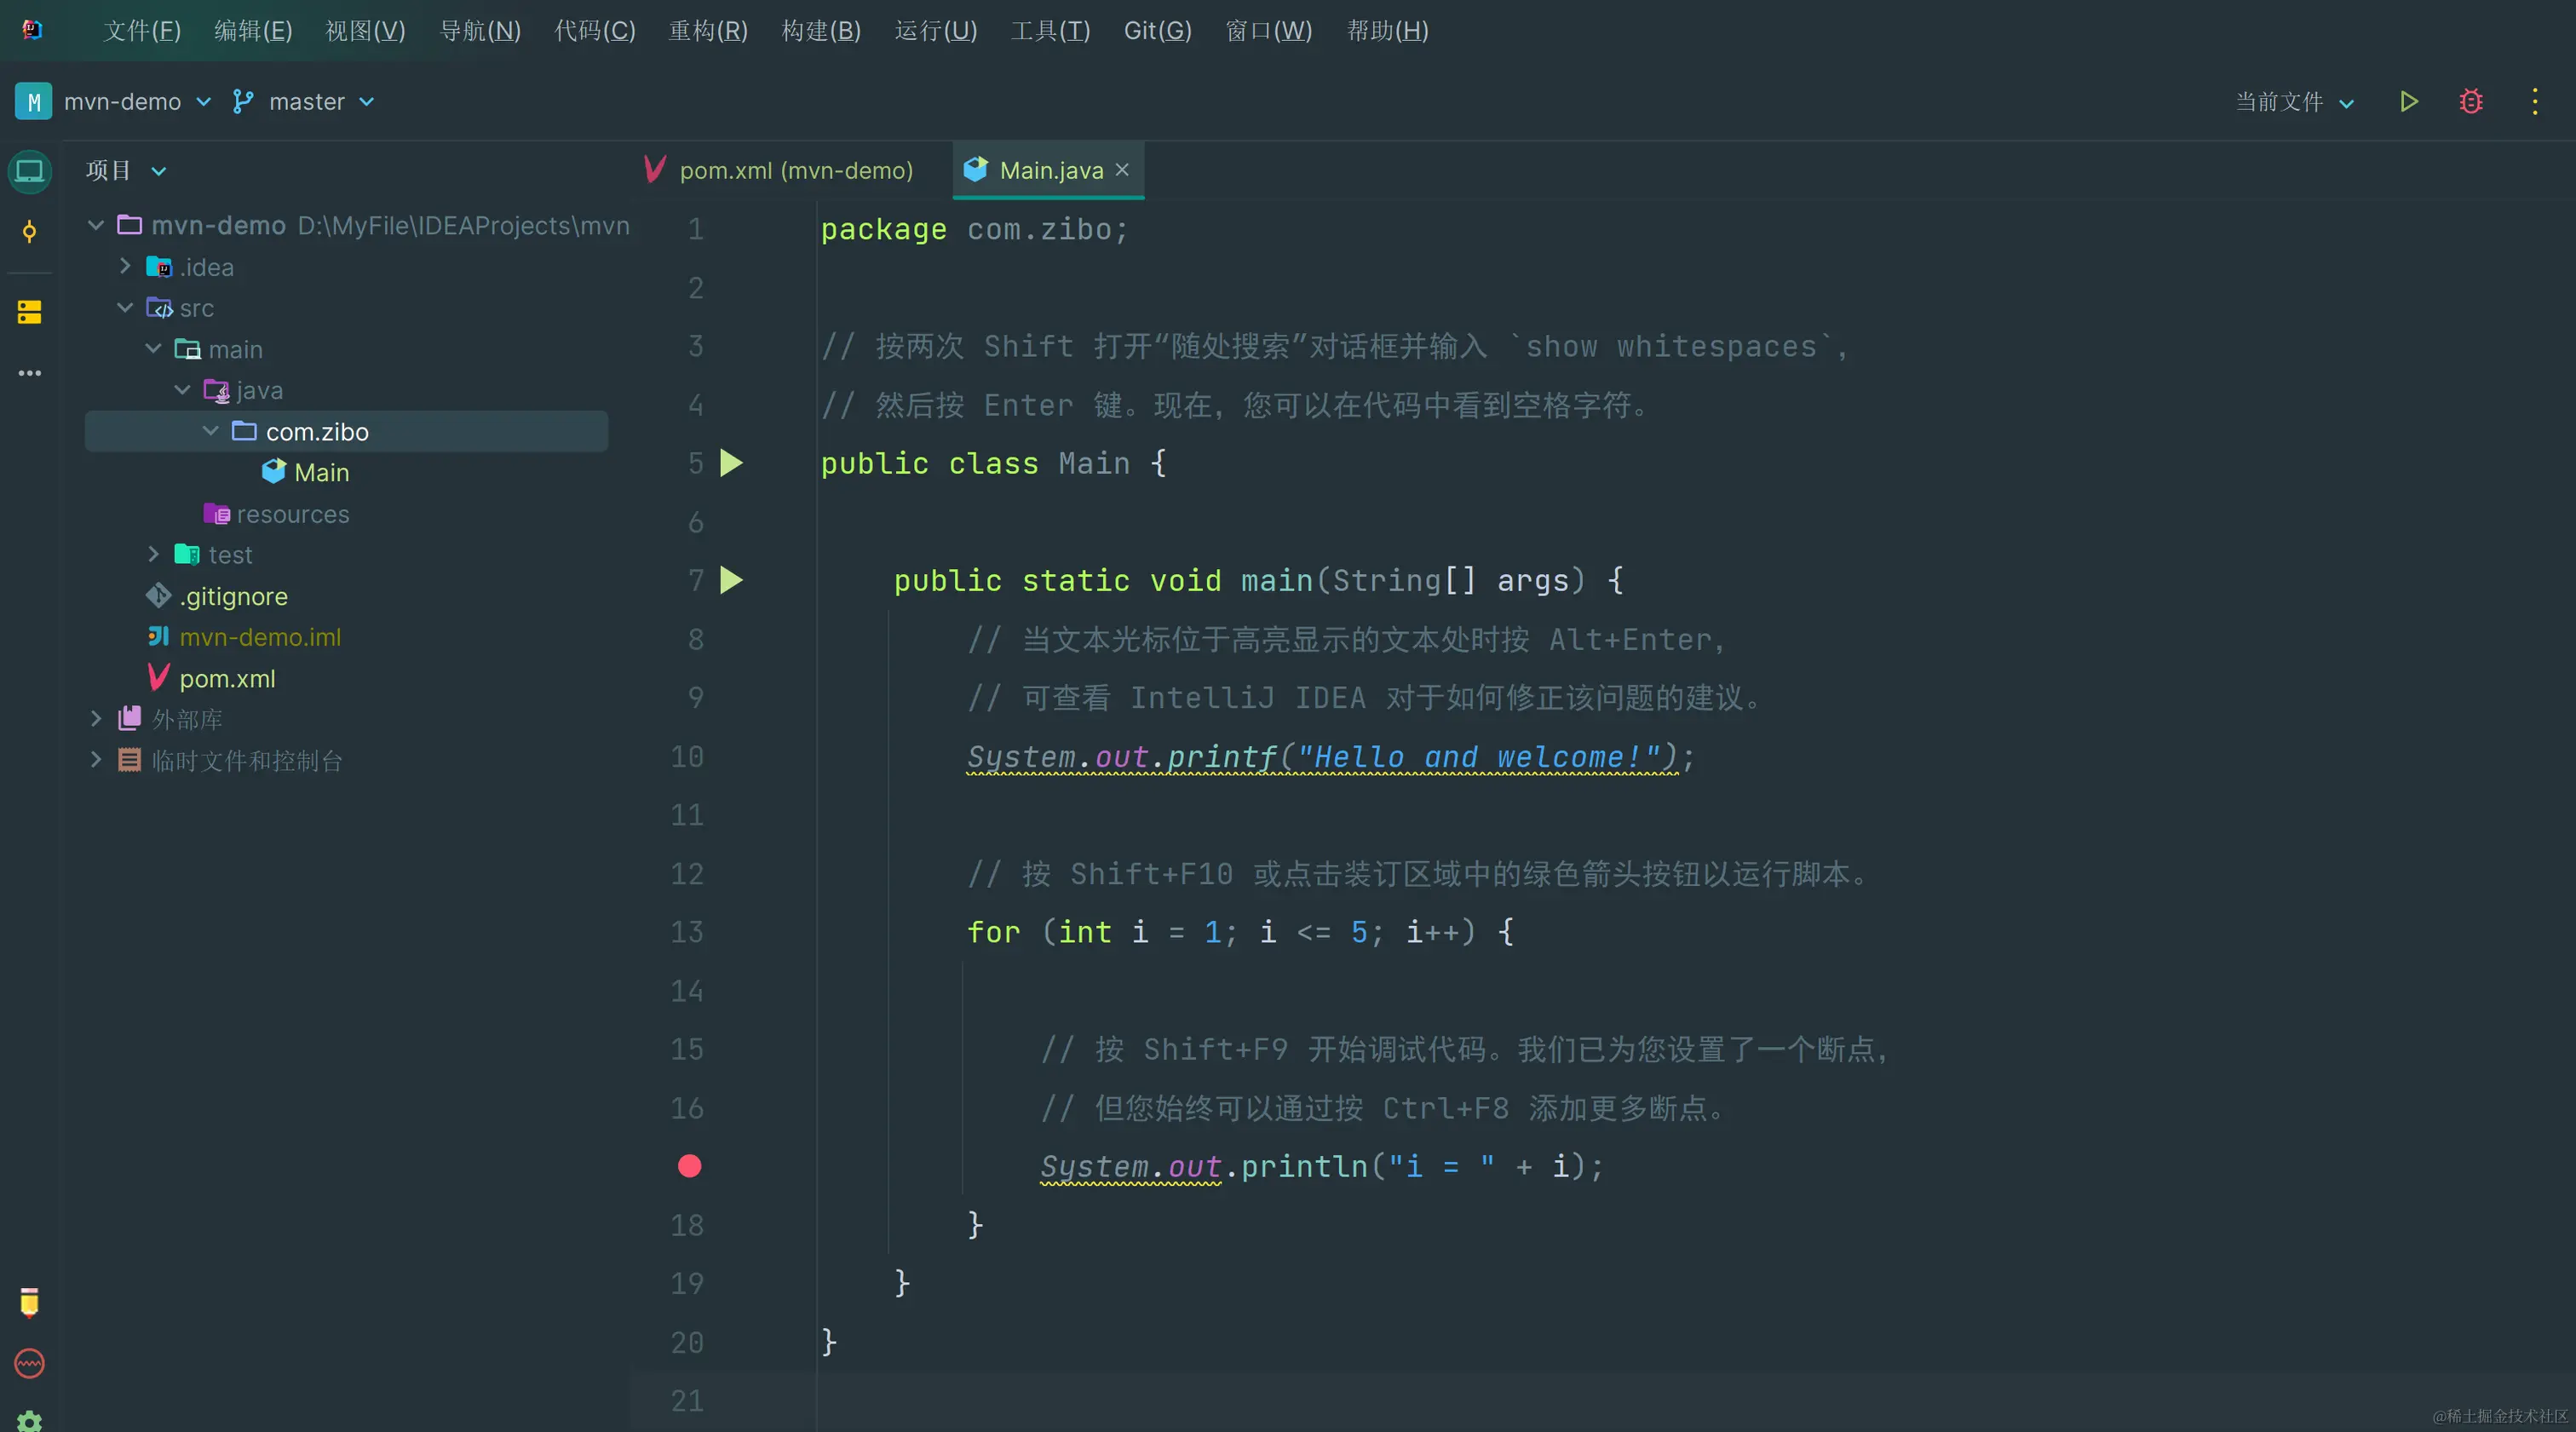The width and height of the screenshot is (2576, 1432).
Task: Close the Main.java editor tab
Action: tap(1122, 170)
